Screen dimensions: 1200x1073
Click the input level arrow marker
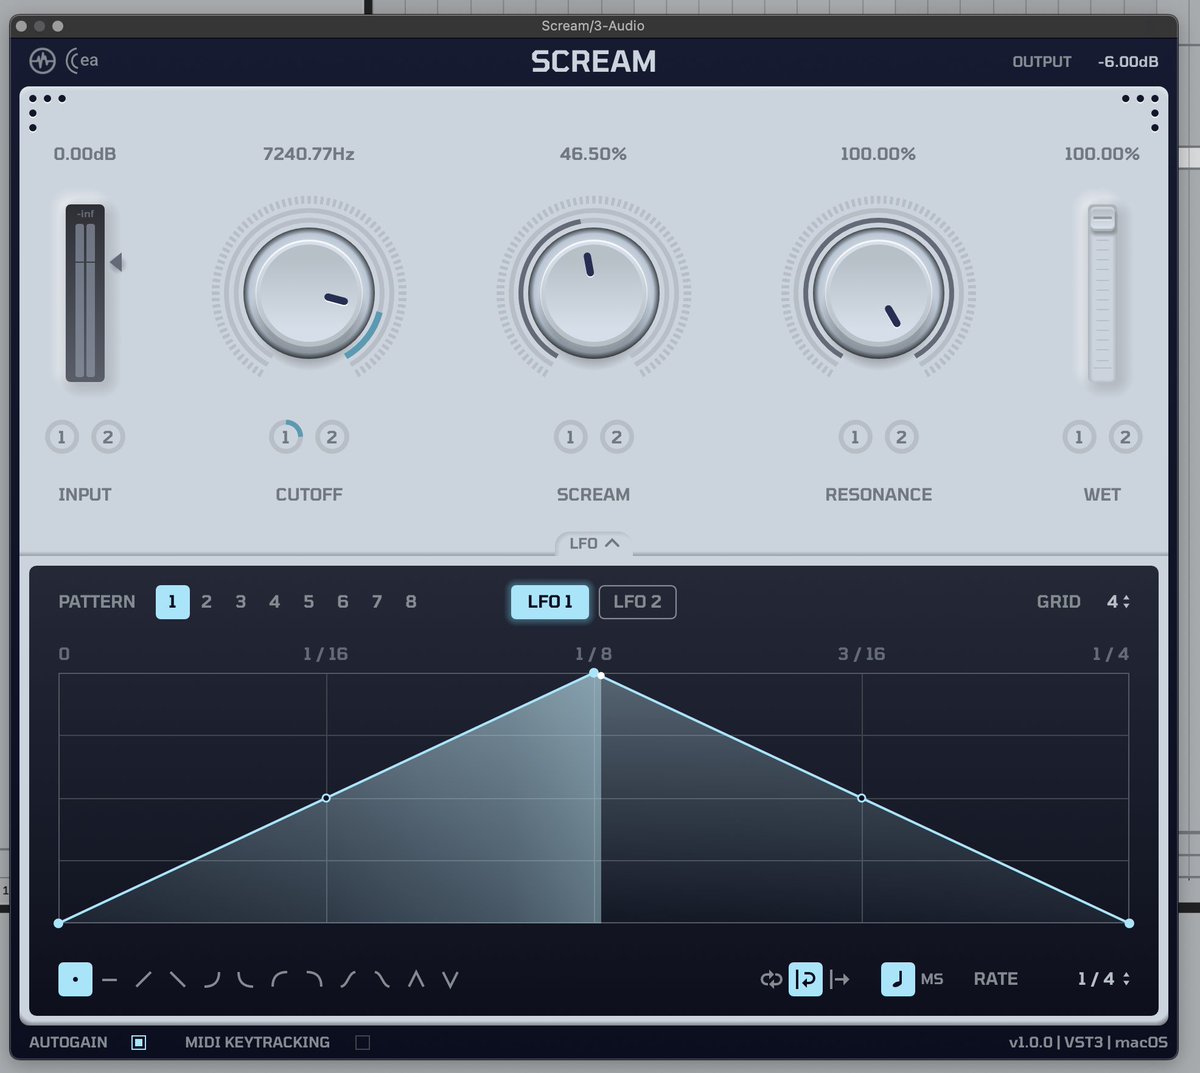116,262
